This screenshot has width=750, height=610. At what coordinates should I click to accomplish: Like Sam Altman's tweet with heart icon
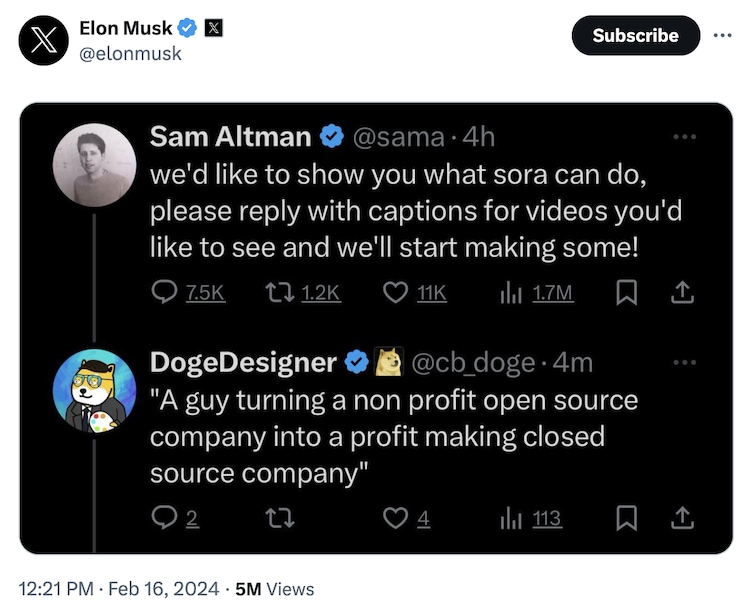point(397,292)
